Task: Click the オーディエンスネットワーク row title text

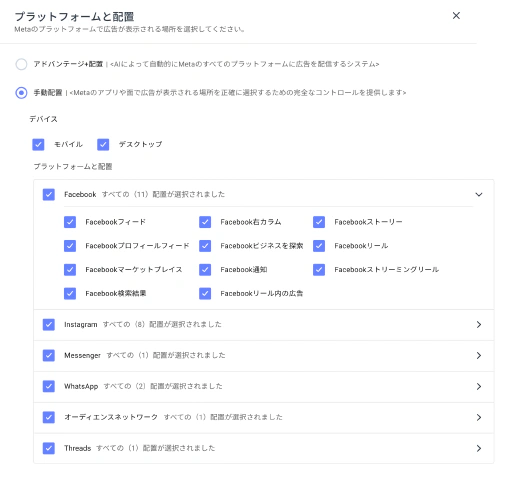Action: point(111,417)
